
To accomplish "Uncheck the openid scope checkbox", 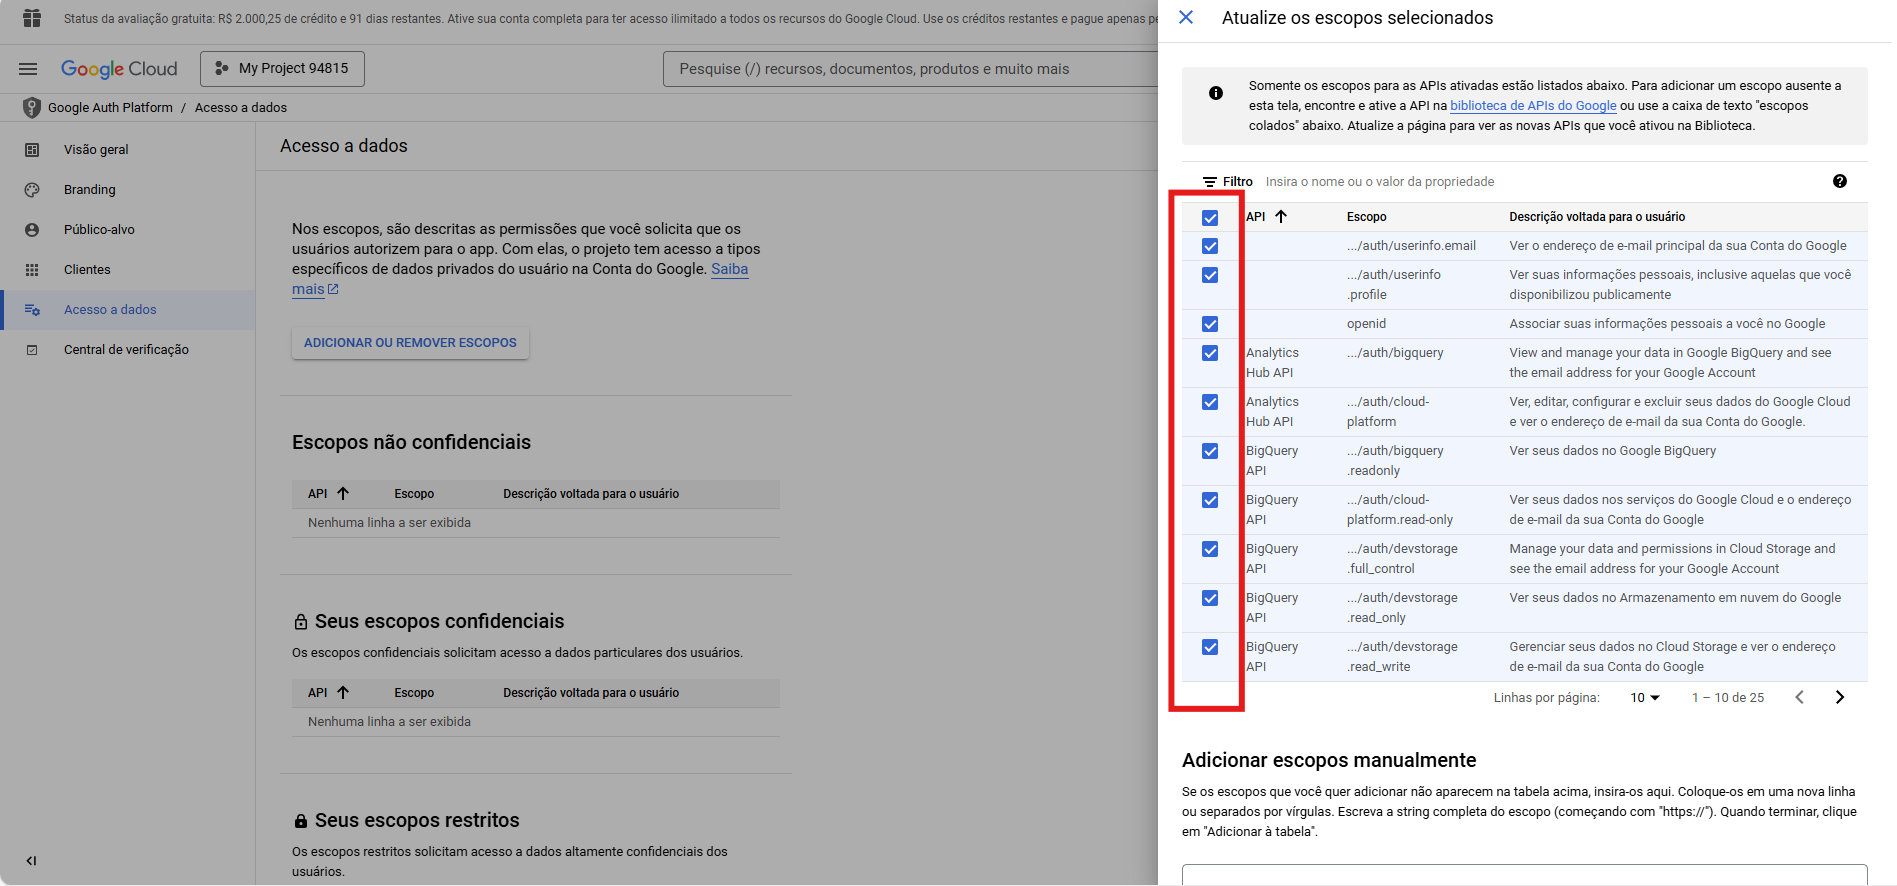I will point(1210,324).
